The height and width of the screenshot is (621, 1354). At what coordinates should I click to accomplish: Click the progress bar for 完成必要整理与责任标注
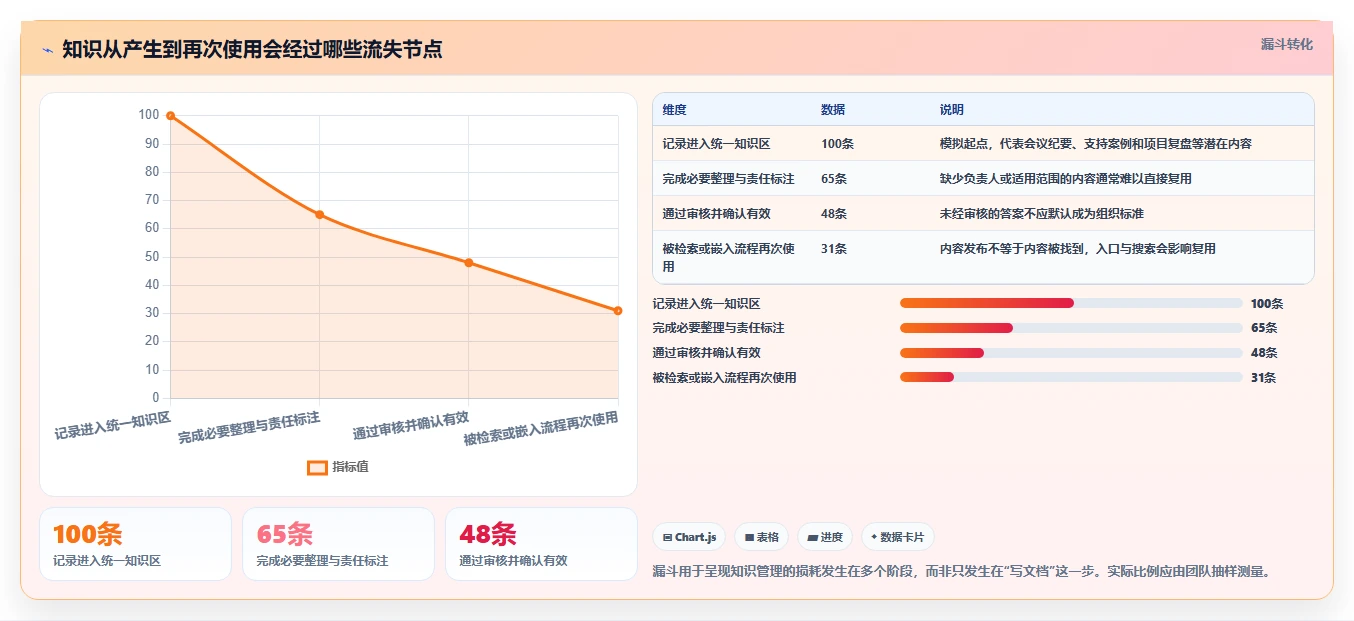(1071, 328)
